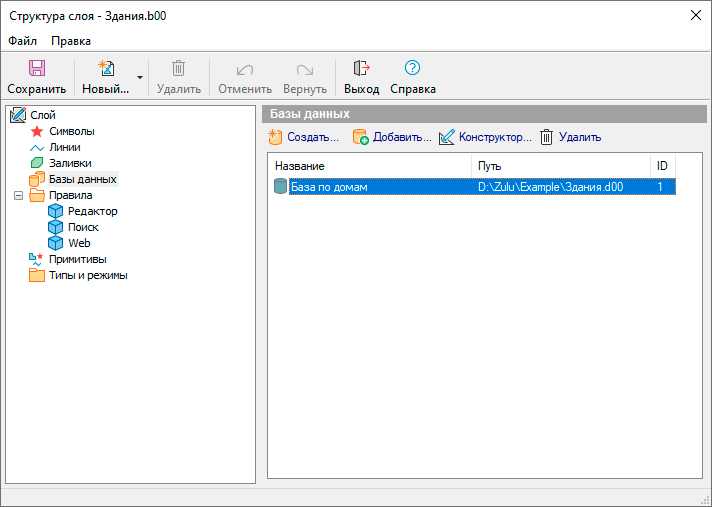
Task: Open the Правка menu
Action: click(x=71, y=41)
